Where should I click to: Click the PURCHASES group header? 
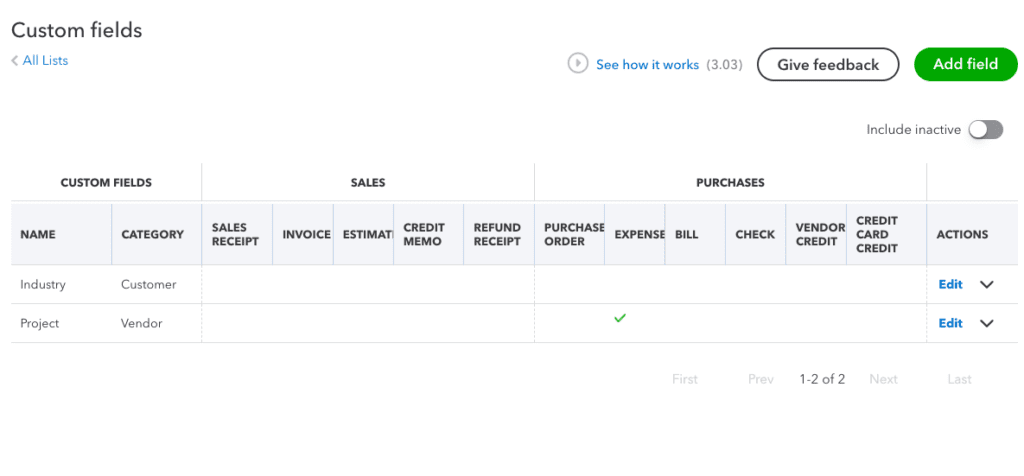point(730,183)
